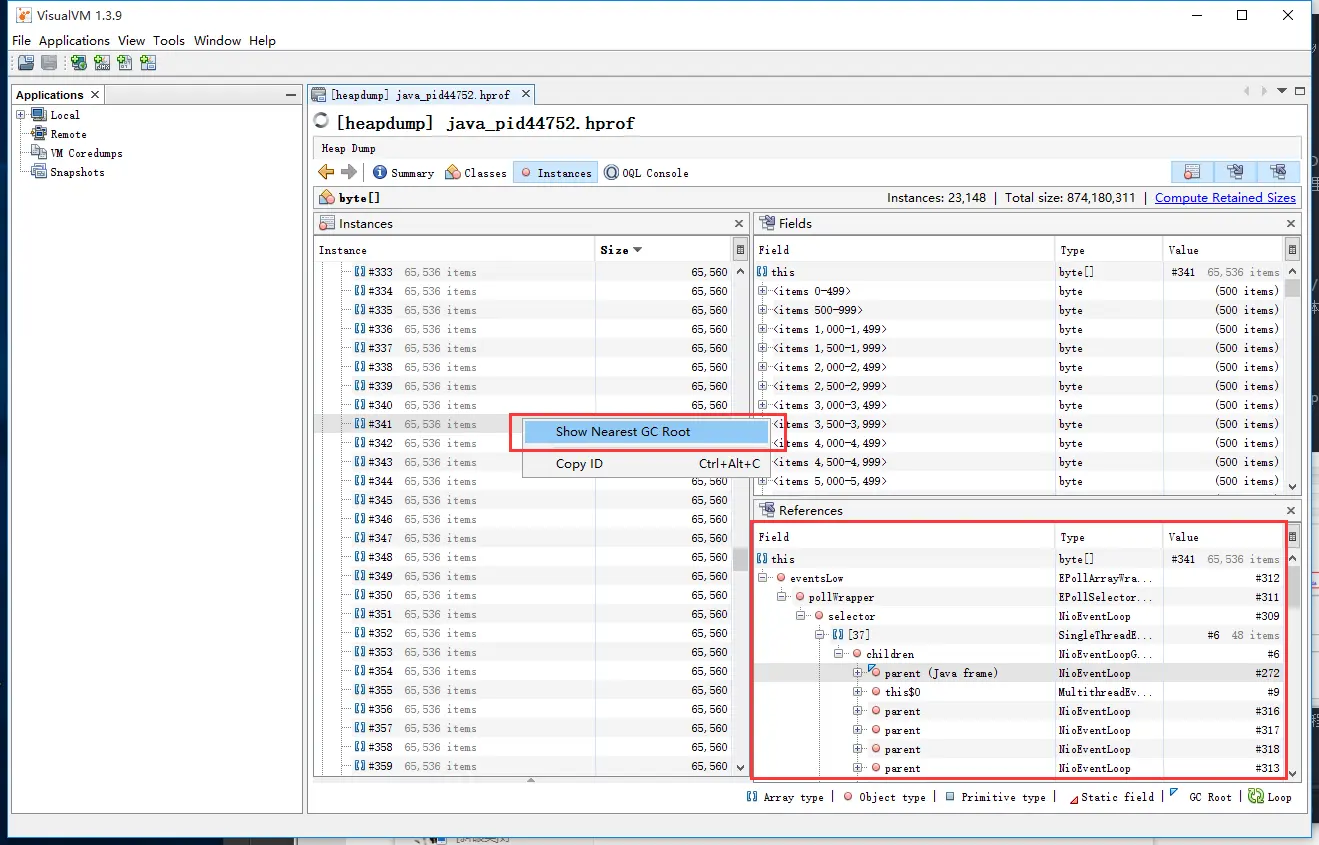Viewport: 1319px width, 845px height.
Task: Close the Applications sidebar tab
Action: coord(95,95)
